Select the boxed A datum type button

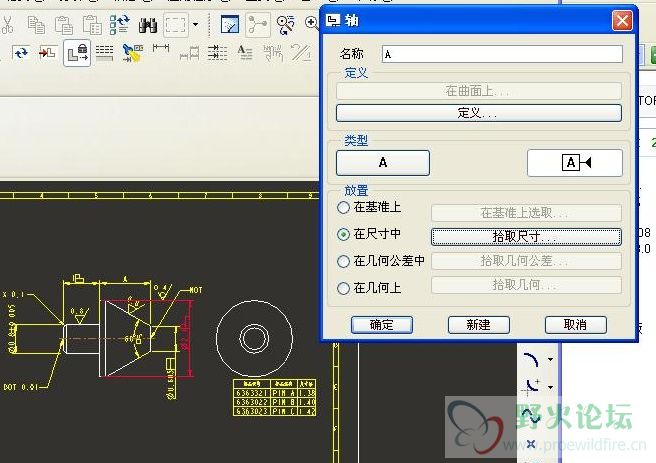coord(575,163)
